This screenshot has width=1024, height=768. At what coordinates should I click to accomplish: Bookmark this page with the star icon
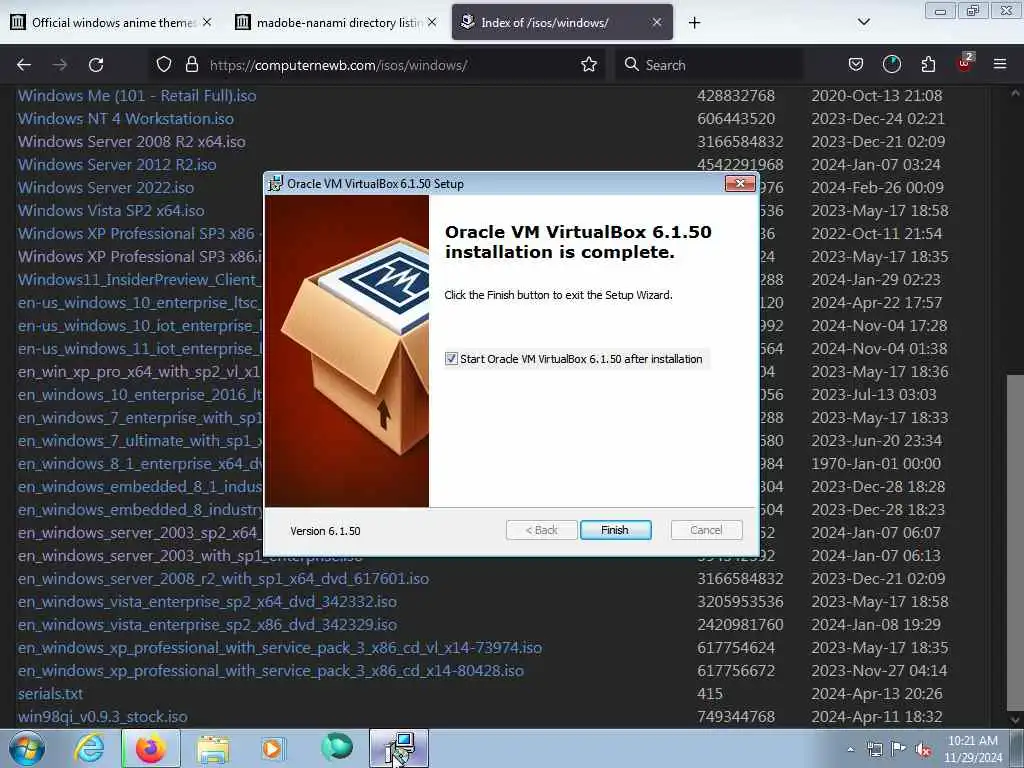click(x=589, y=65)
